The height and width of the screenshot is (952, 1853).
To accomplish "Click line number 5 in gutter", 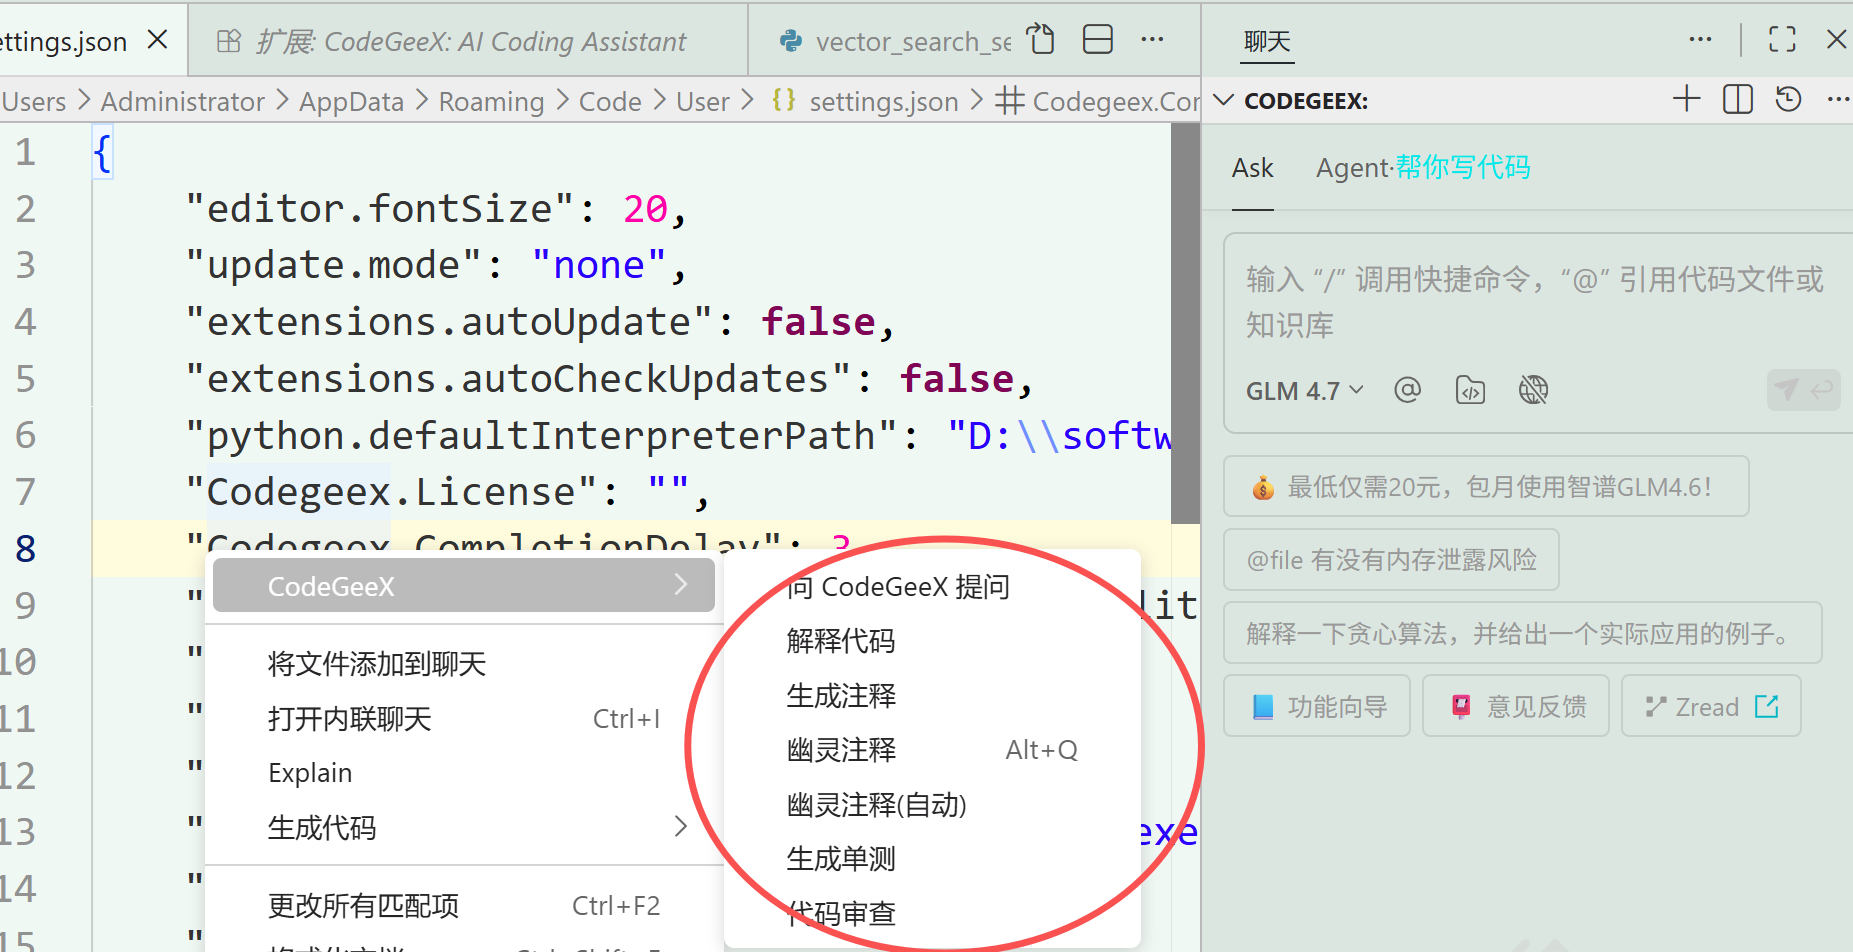I will 25,378.
